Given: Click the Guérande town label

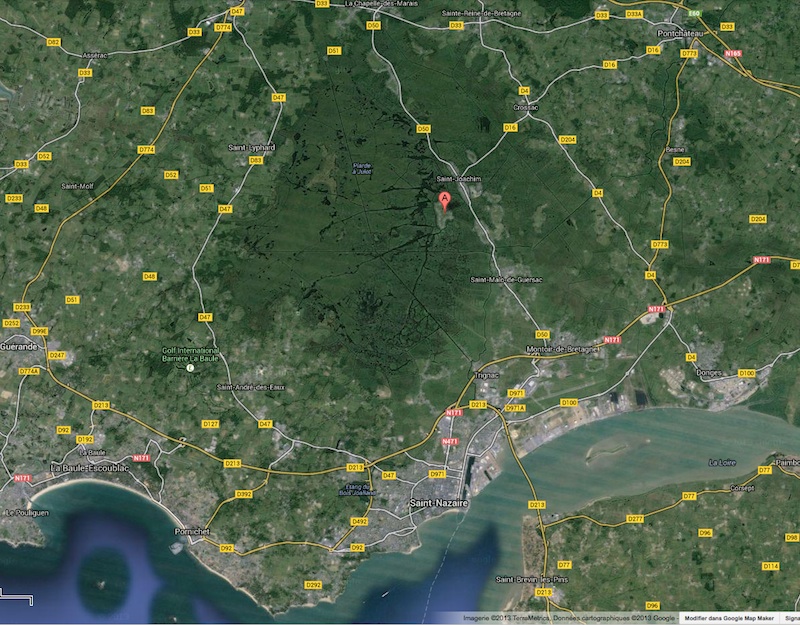Looking at the screenshot, I should tap(19, 346).
